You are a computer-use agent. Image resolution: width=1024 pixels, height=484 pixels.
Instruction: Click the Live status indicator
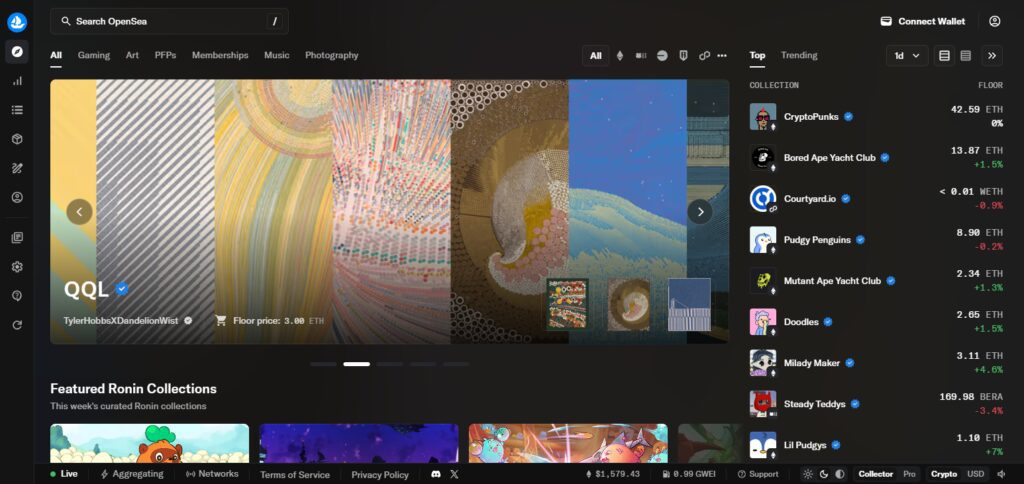(x=64, y=474)
